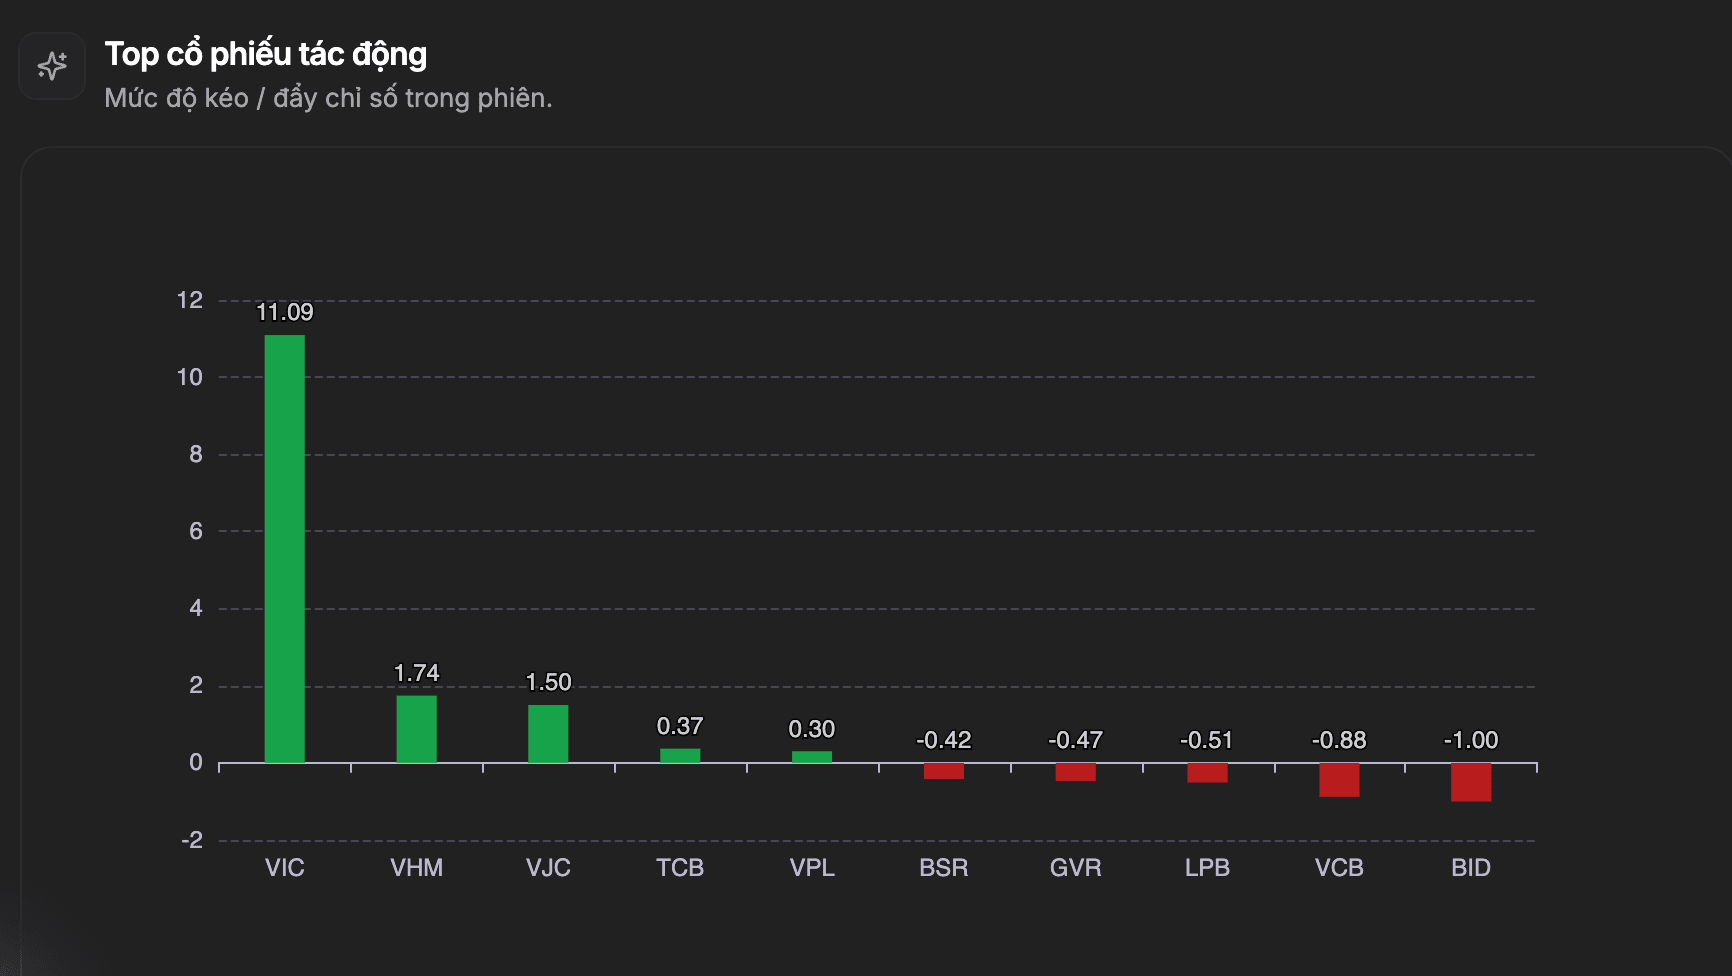1732x976 pixels.
Task: Select the green VIC bar
Action: click(x=285, y=549)
